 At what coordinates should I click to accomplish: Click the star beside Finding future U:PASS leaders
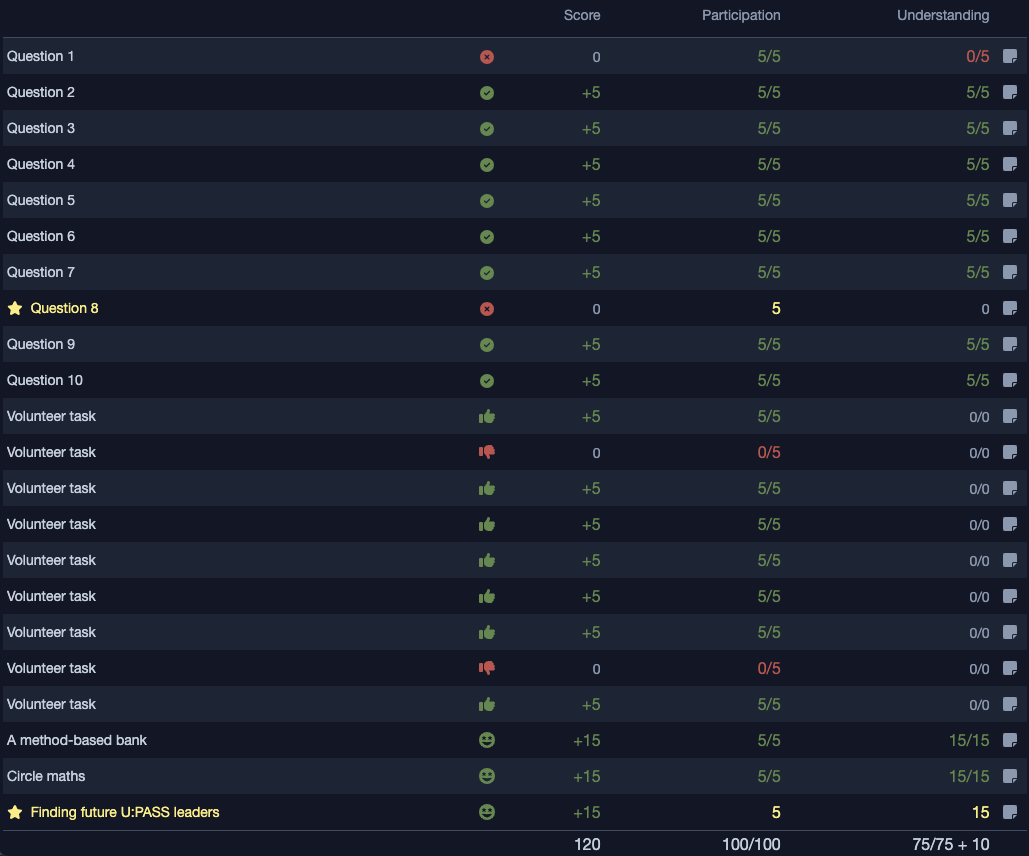pyautogui.click(x=14, y=812)
